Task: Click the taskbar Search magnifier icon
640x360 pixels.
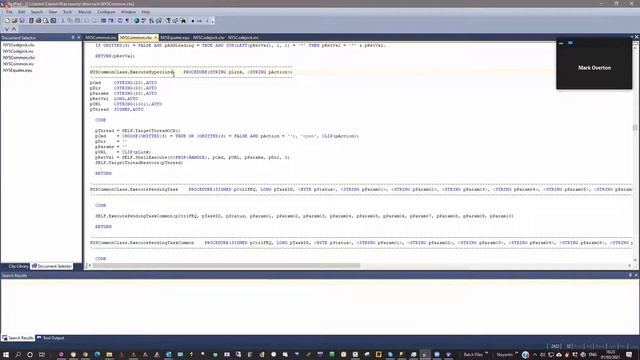Action: (x=18, y=355)
